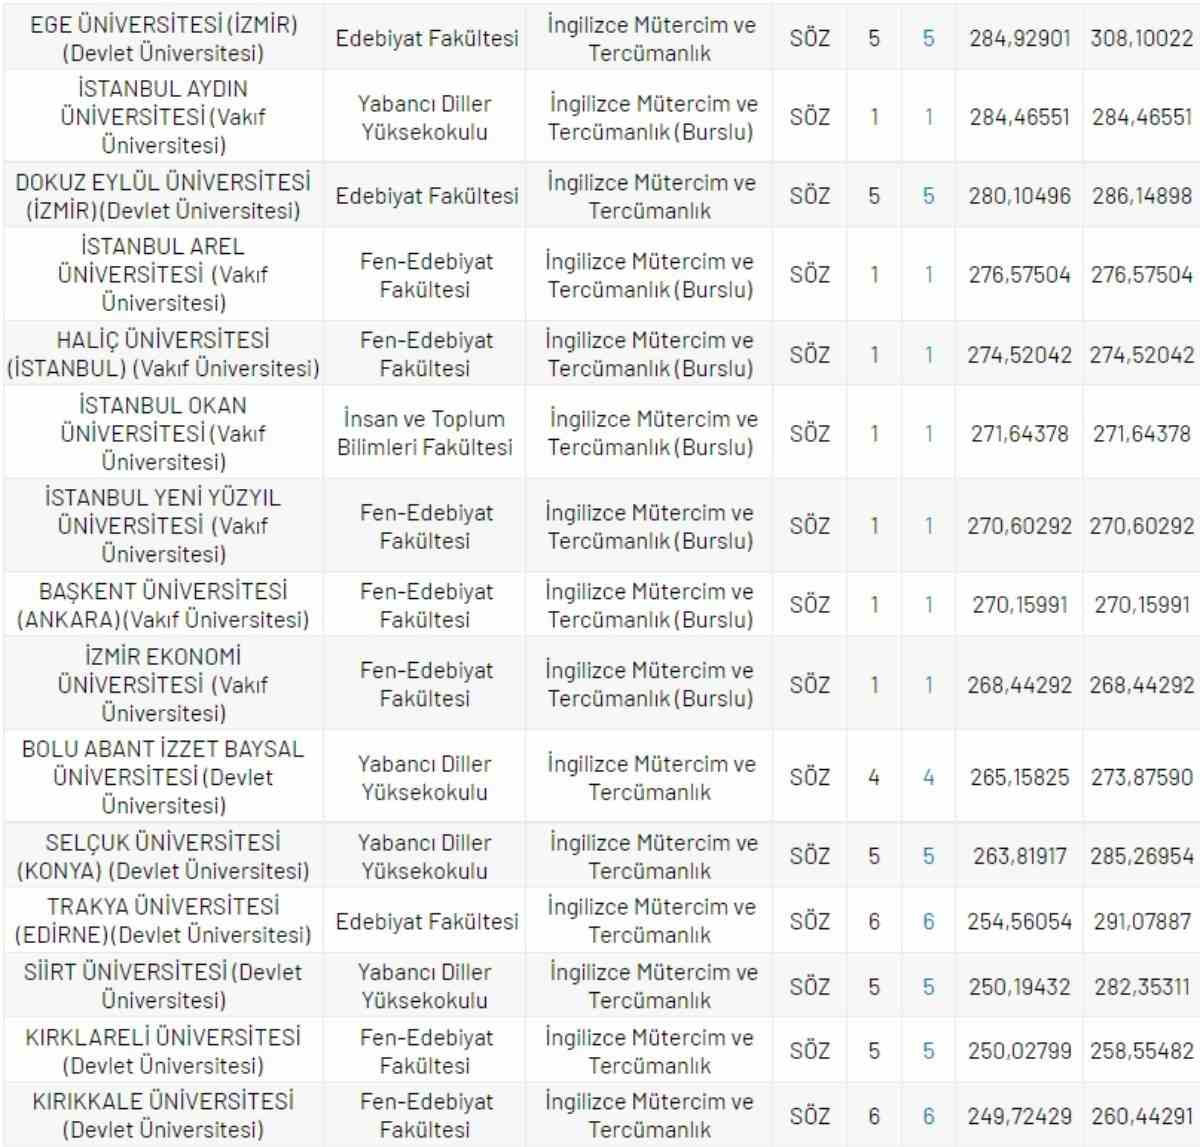
Task: Click the base score 270,15991 in Başkent row
Action: (x=1019, y=605)
